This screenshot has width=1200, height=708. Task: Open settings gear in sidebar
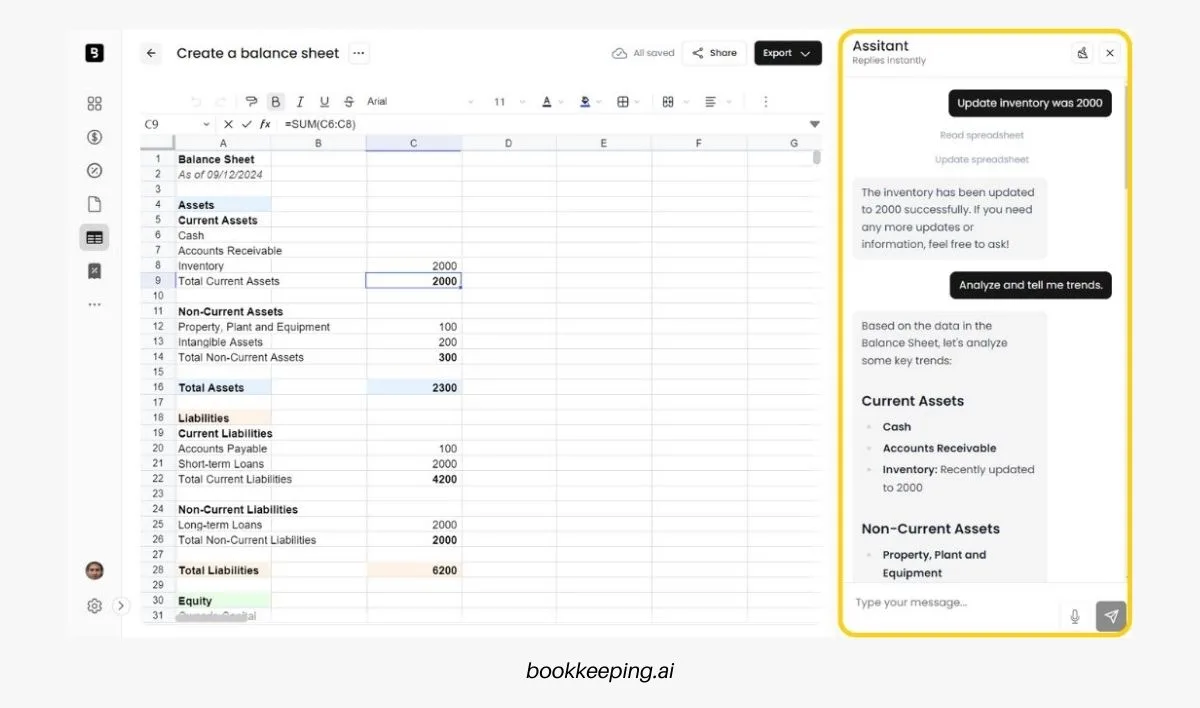(94, 605)
